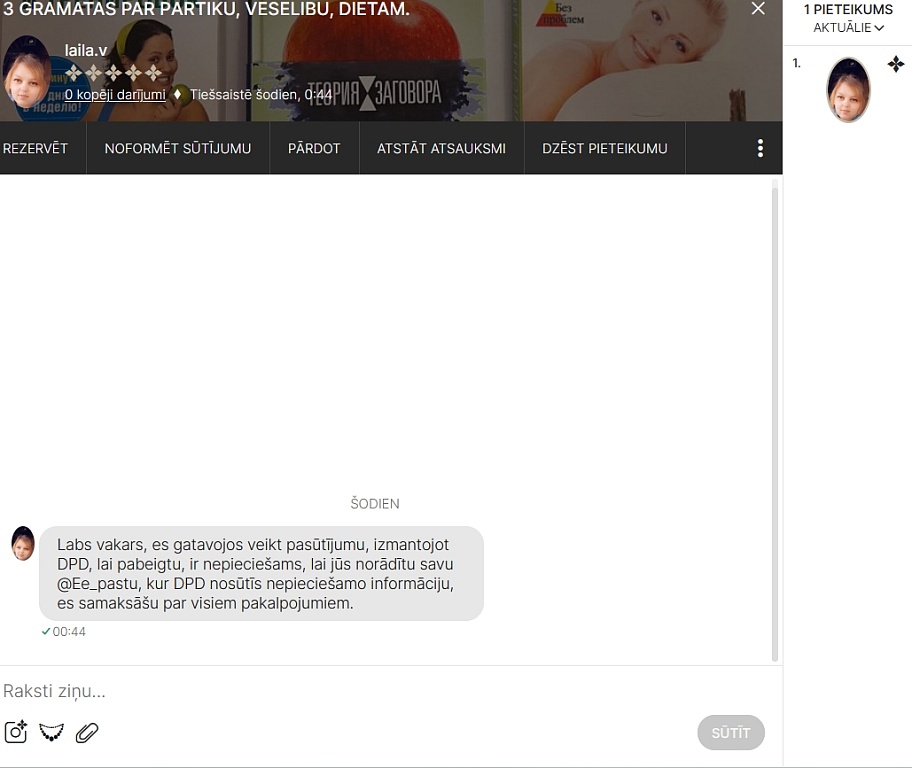This screenshot has width=912, height=768.
Task: Click the necklace icon below message box
Action: click(x=51, y=732)
